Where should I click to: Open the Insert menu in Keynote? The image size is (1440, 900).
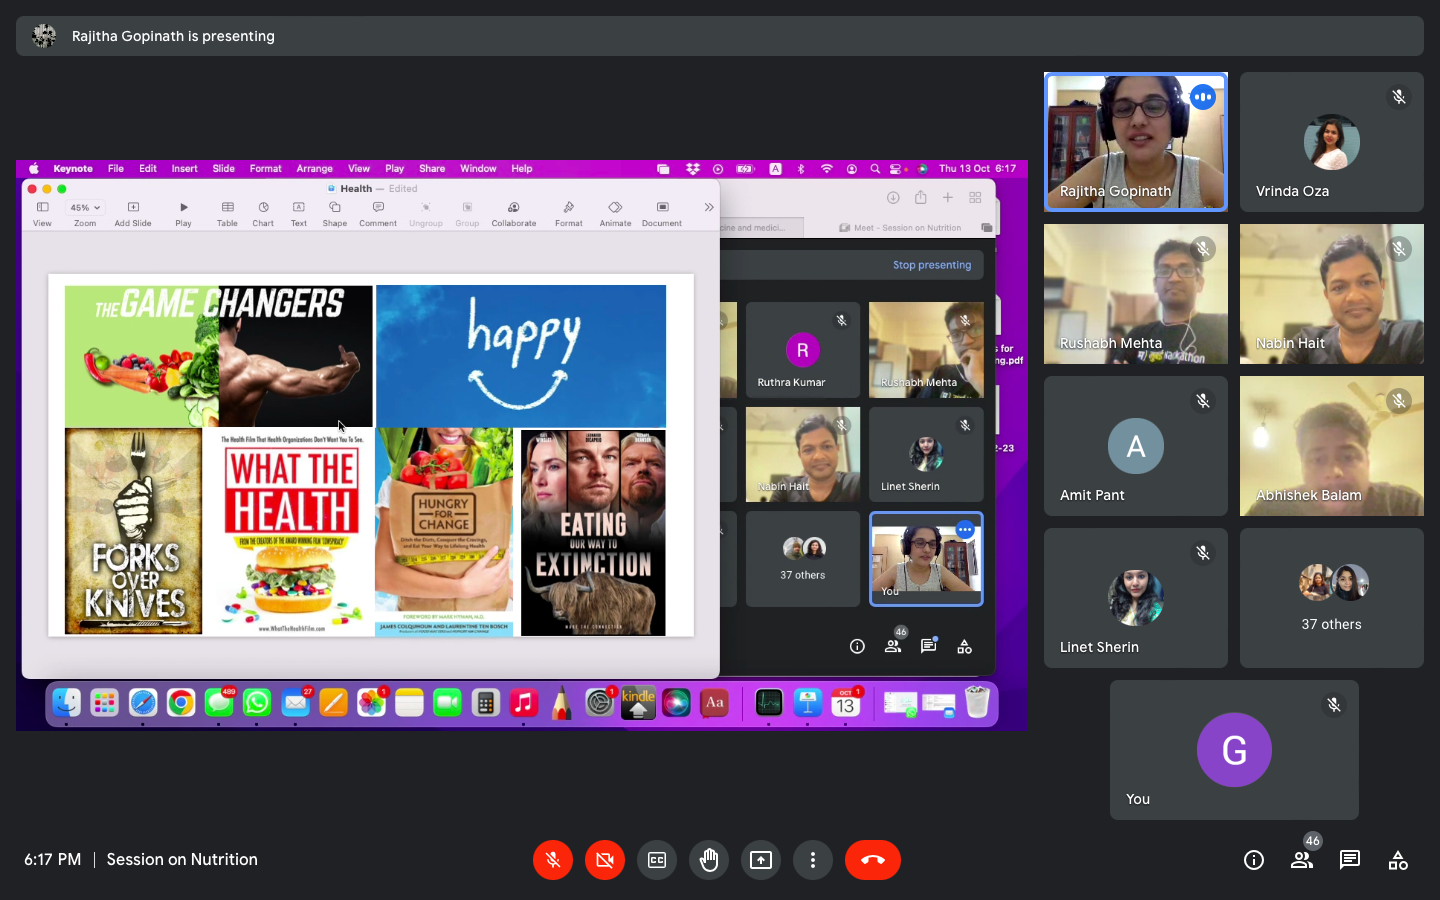coord(184,169)
